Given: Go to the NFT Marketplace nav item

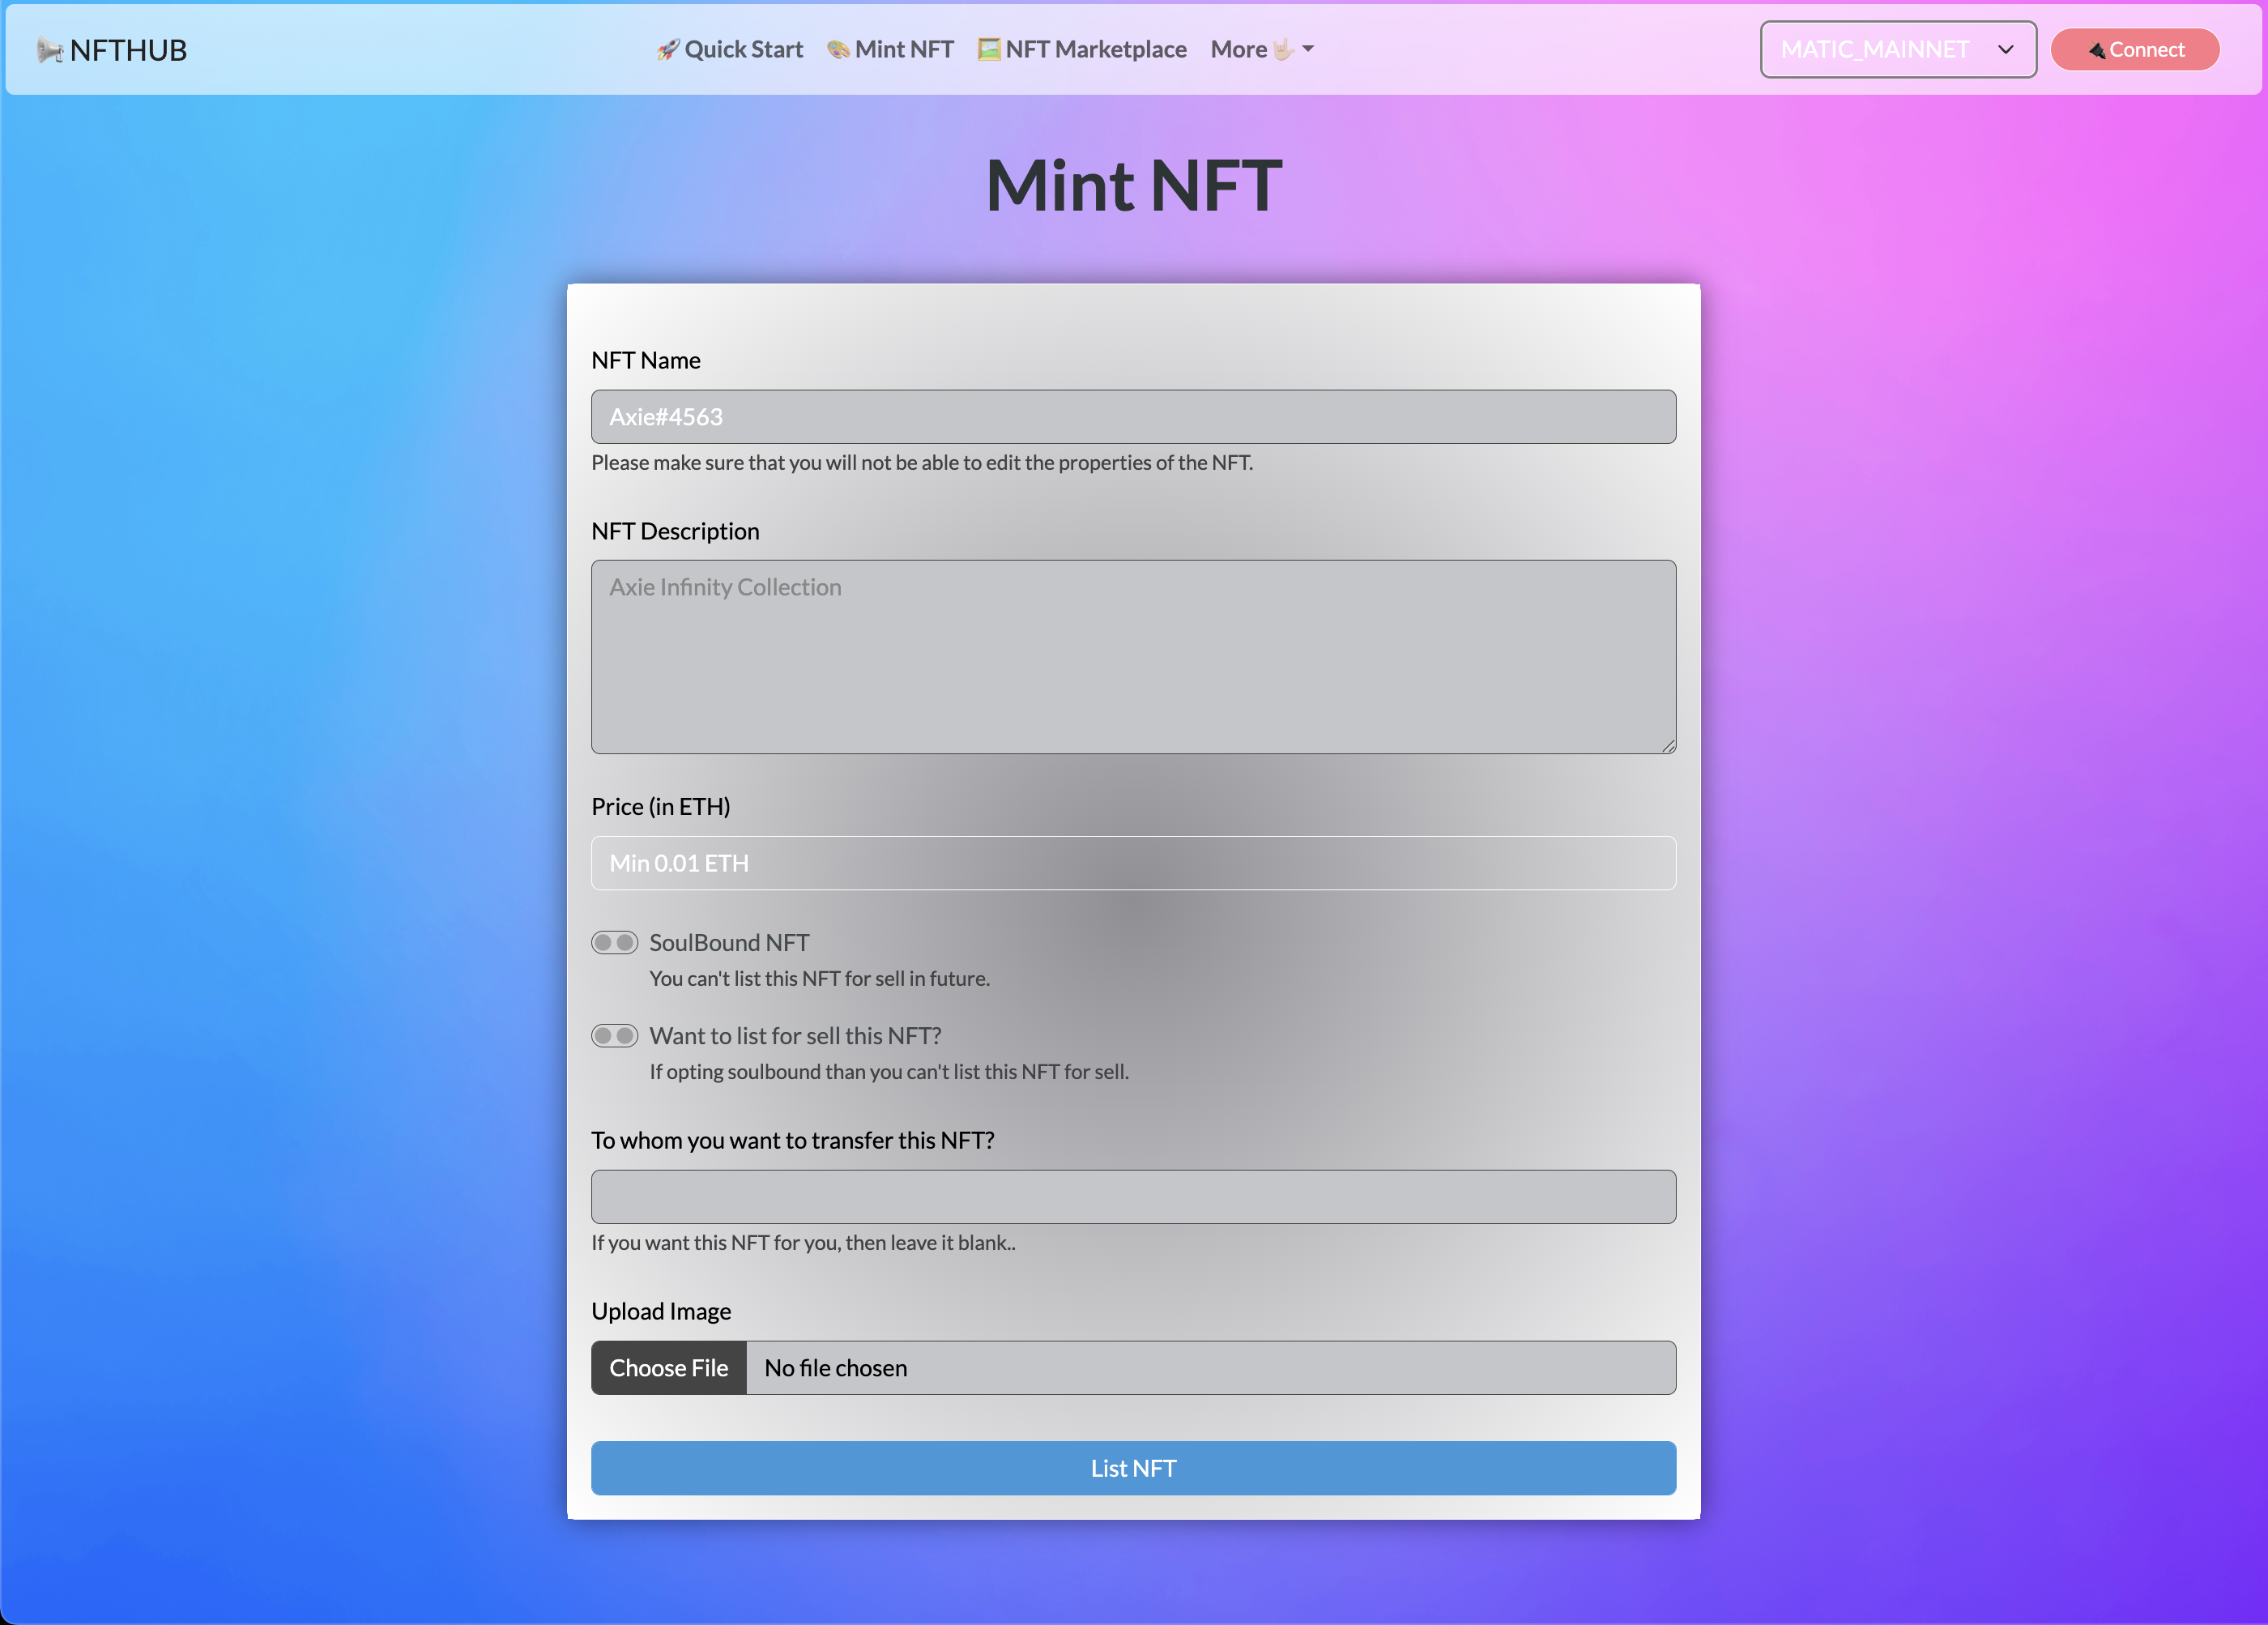Looking at the screenshot, I should pos(1095,49).
